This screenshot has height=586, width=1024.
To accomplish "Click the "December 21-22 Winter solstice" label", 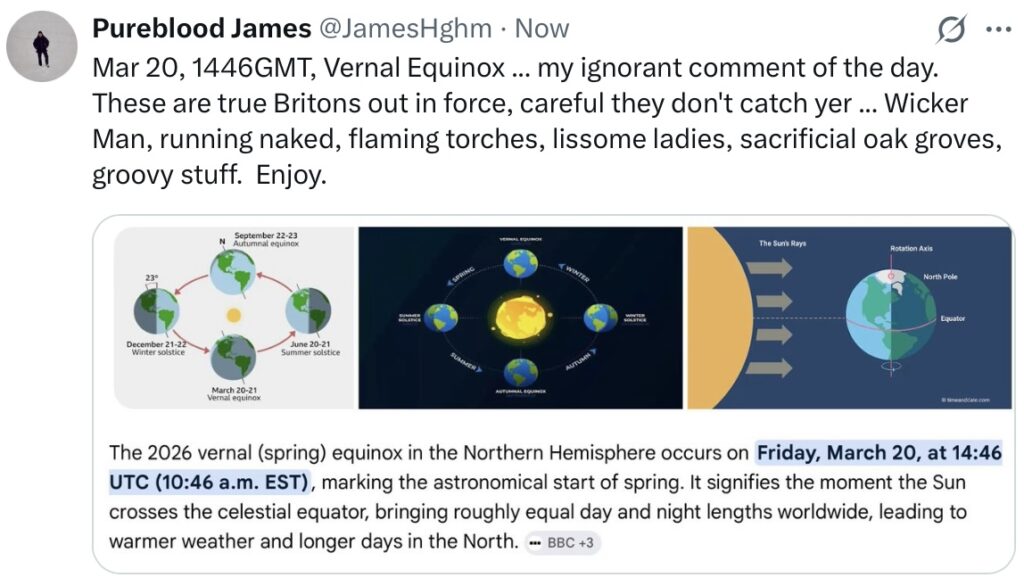I will [158, 346].
